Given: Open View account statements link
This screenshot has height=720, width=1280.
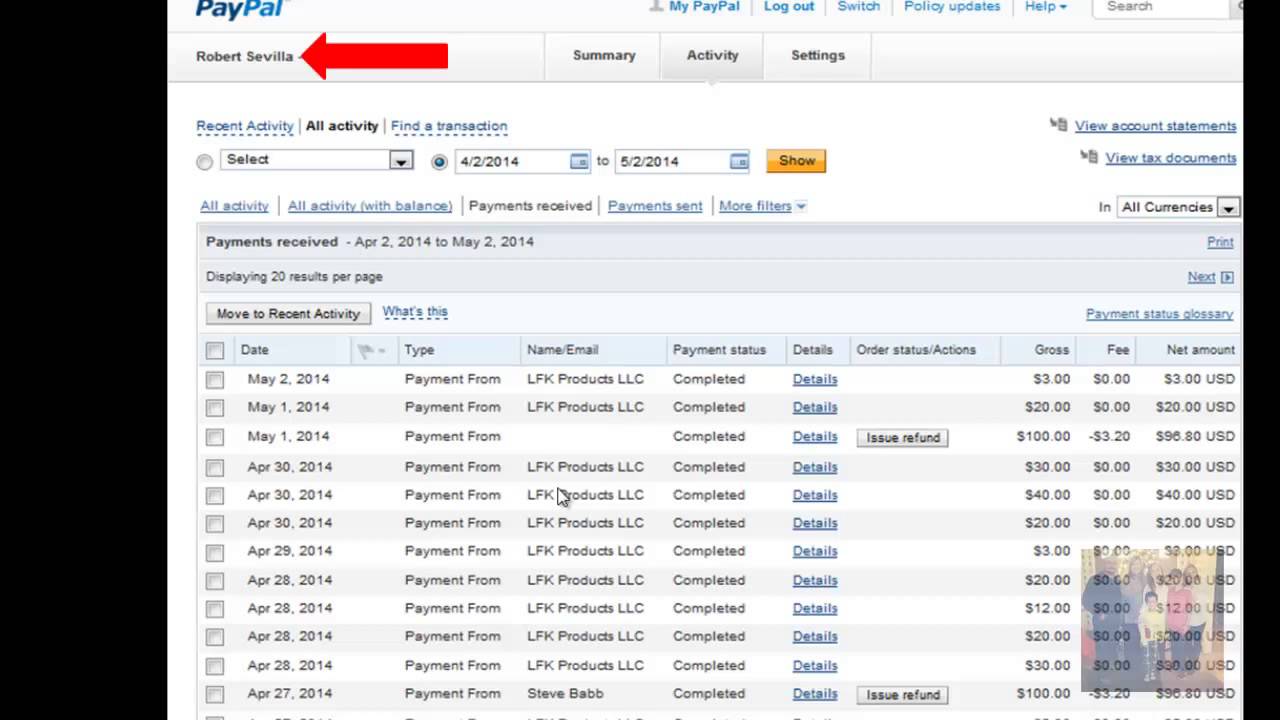Looking at the screenshot, I should (1156, 126).
